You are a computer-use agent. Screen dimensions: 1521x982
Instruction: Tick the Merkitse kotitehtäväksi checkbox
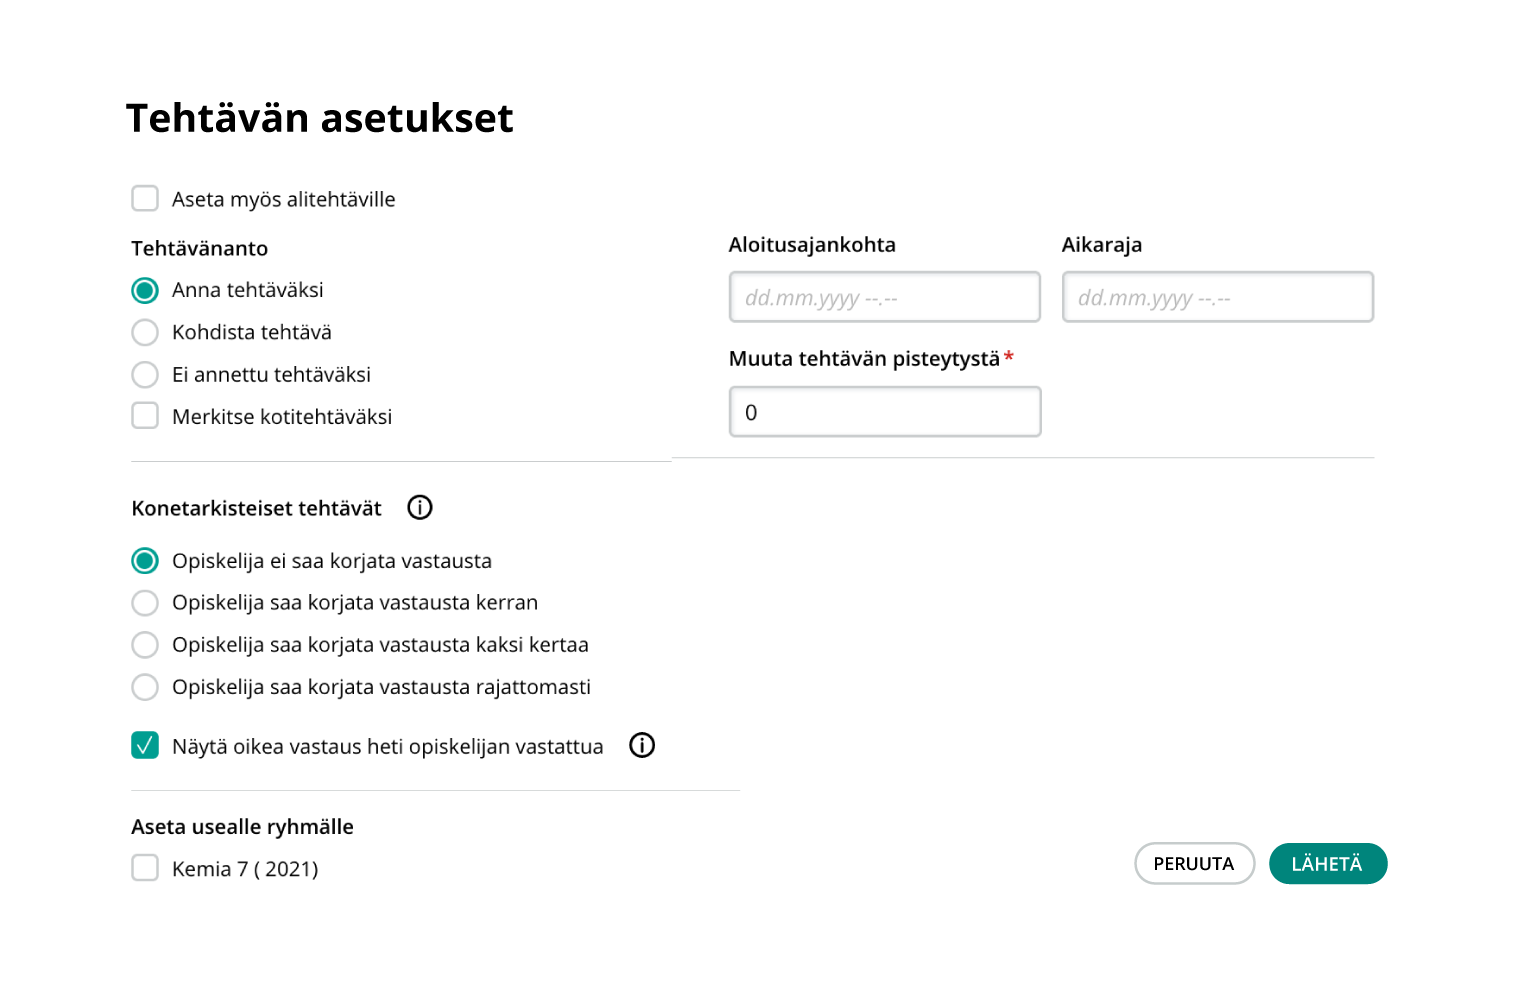[x=145, y=416]
